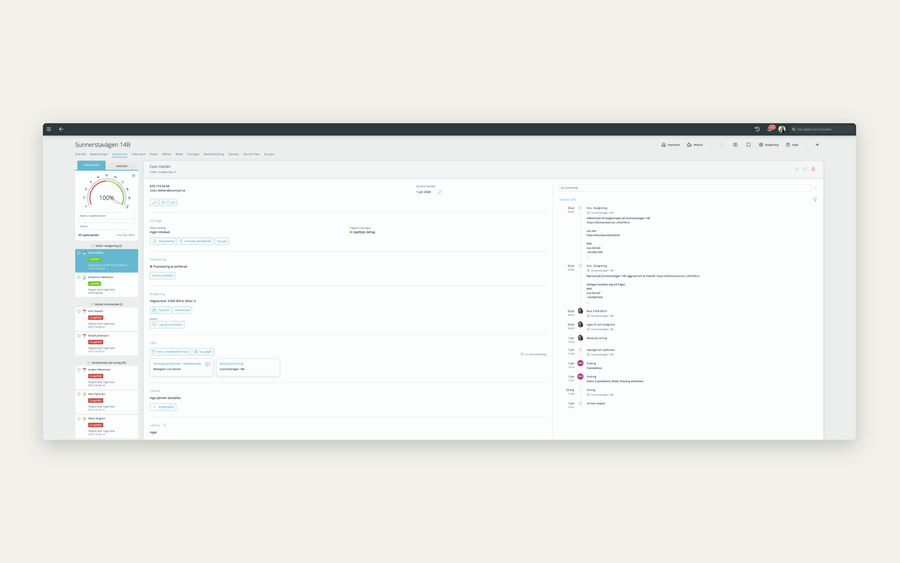Click the add service button under Tjänster
The width and height of the screenshot is (900, 563).
[163, 407]
